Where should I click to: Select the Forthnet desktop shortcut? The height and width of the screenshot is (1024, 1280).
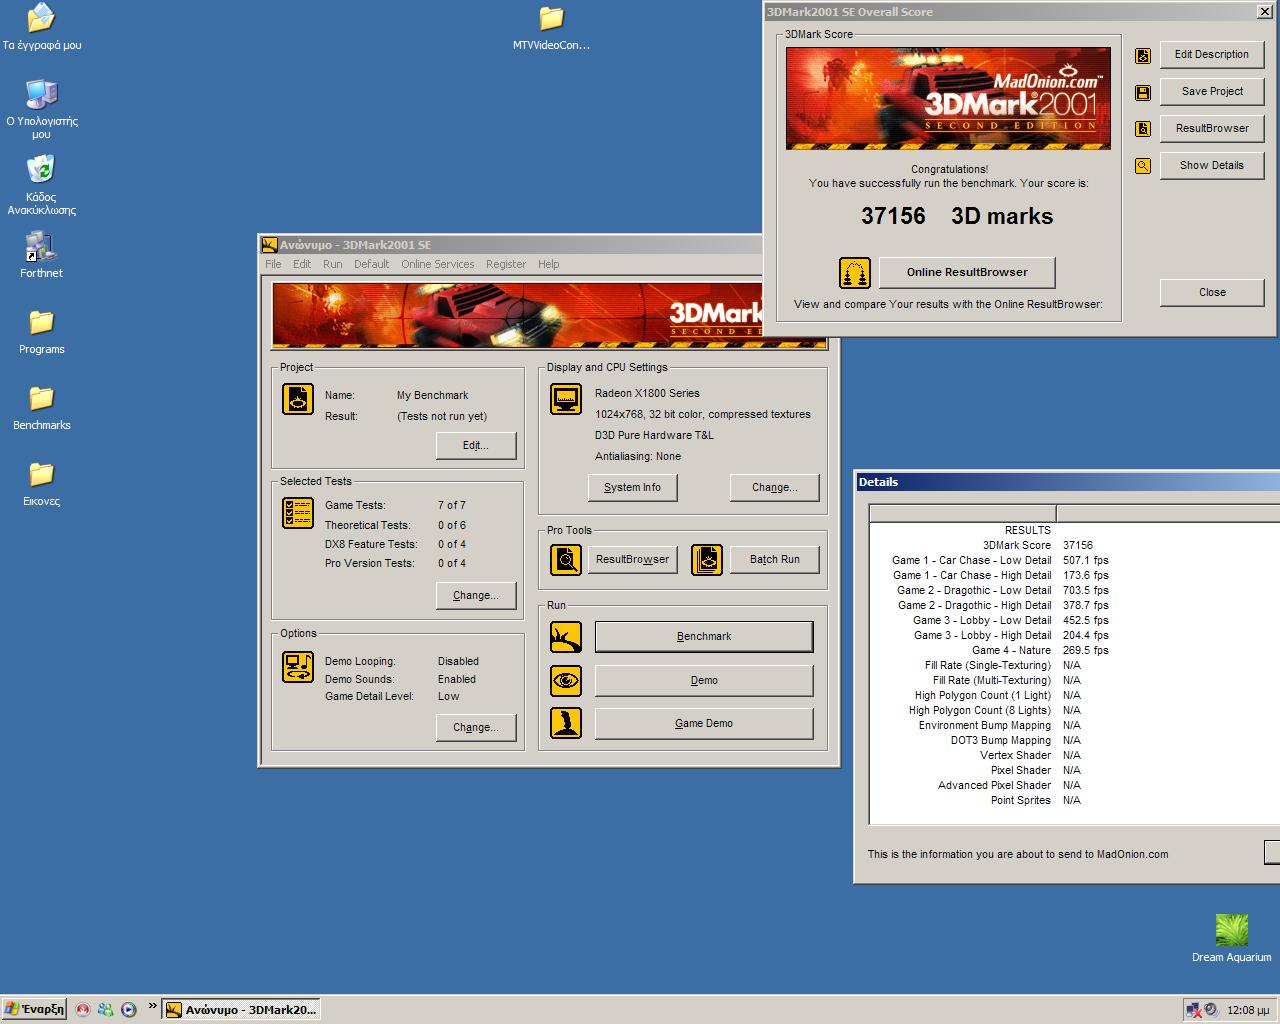pos(41,256)
